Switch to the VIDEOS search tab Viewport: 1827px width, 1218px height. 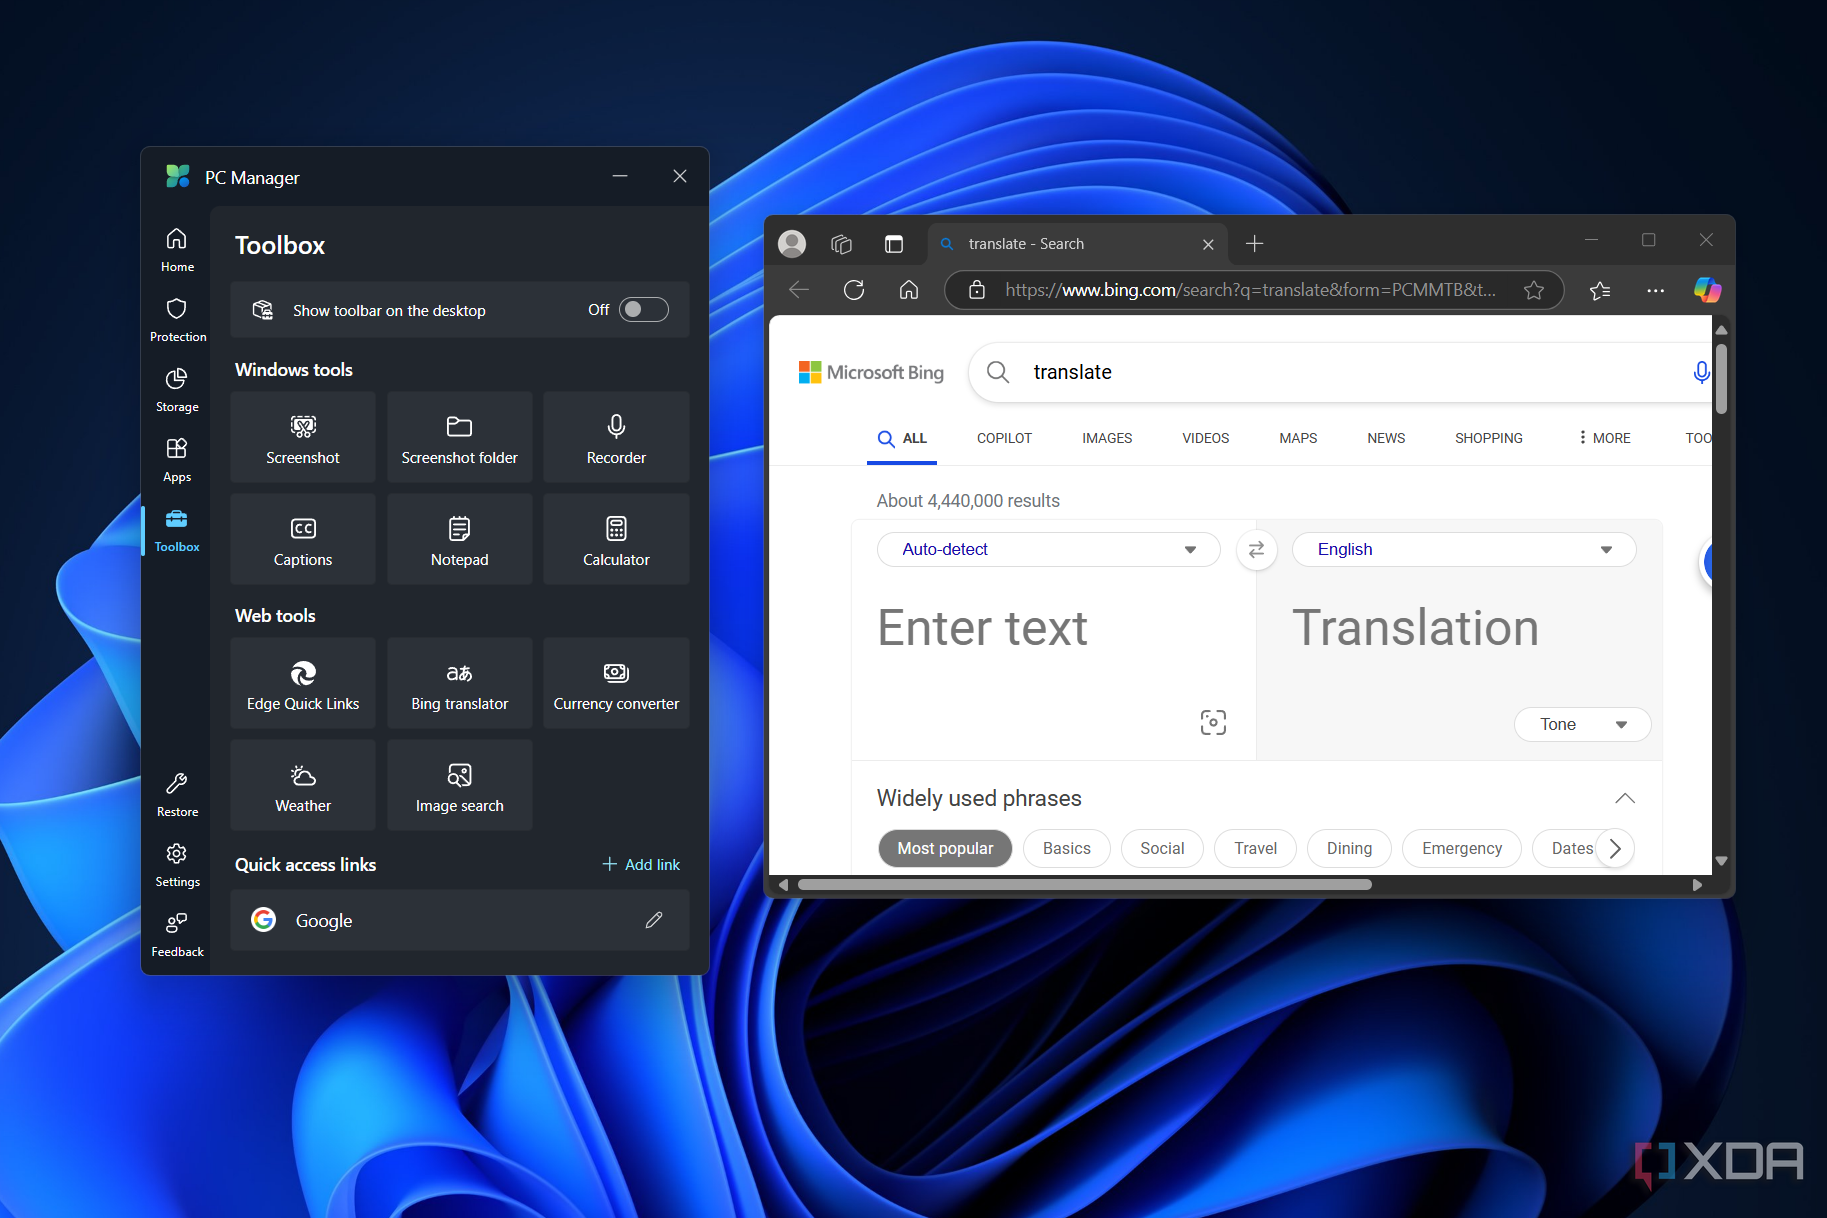[x=1205, y=438]
